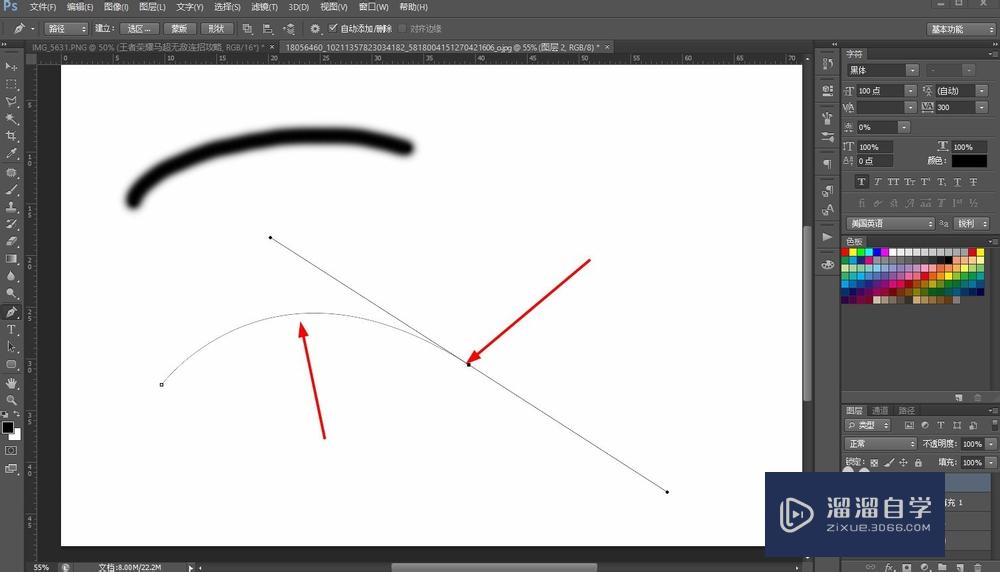Switch to the 通道 tab
The width and height of the screenshot is (1000, 572).
tap(880, 410)
